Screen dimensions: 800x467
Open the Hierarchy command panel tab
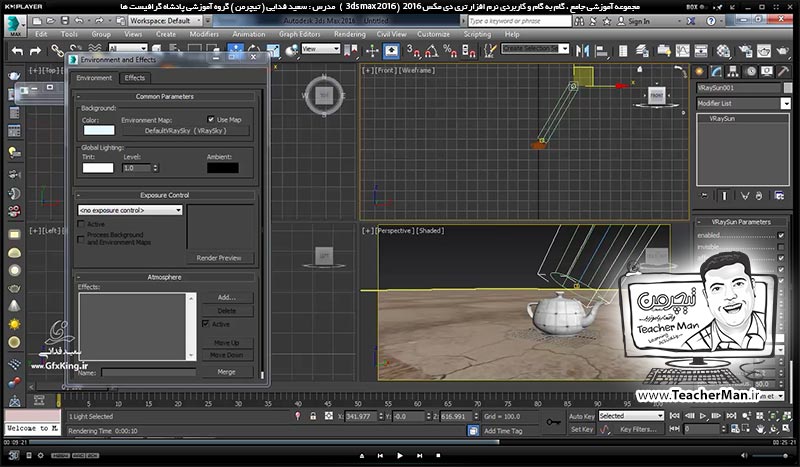pos(733,71)
